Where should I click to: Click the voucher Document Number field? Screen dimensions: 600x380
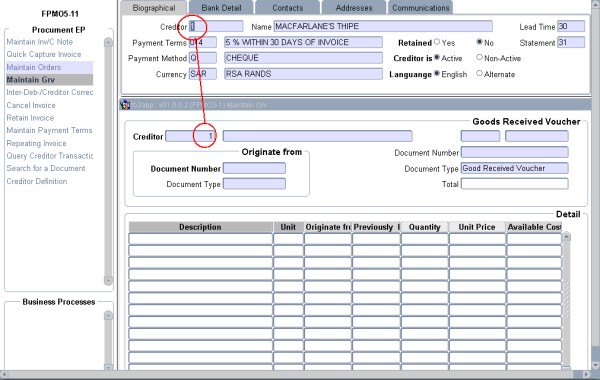click(x=514, y=152)
